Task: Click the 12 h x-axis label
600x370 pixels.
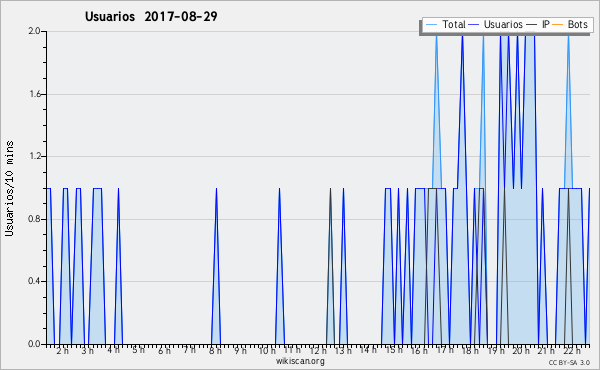Action: pyautogui.click(x=318, y=351)
